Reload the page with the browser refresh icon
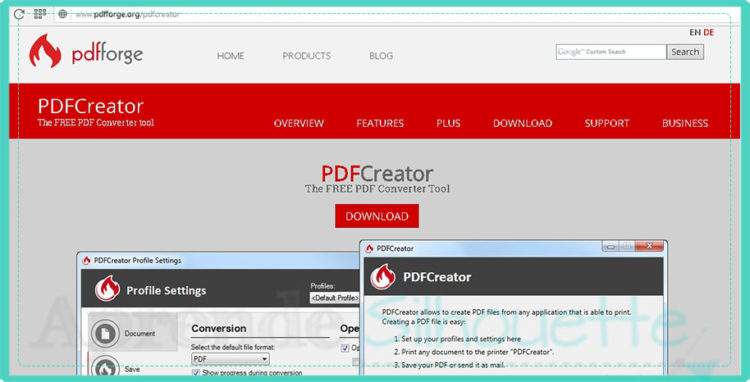 pos(19,14)
